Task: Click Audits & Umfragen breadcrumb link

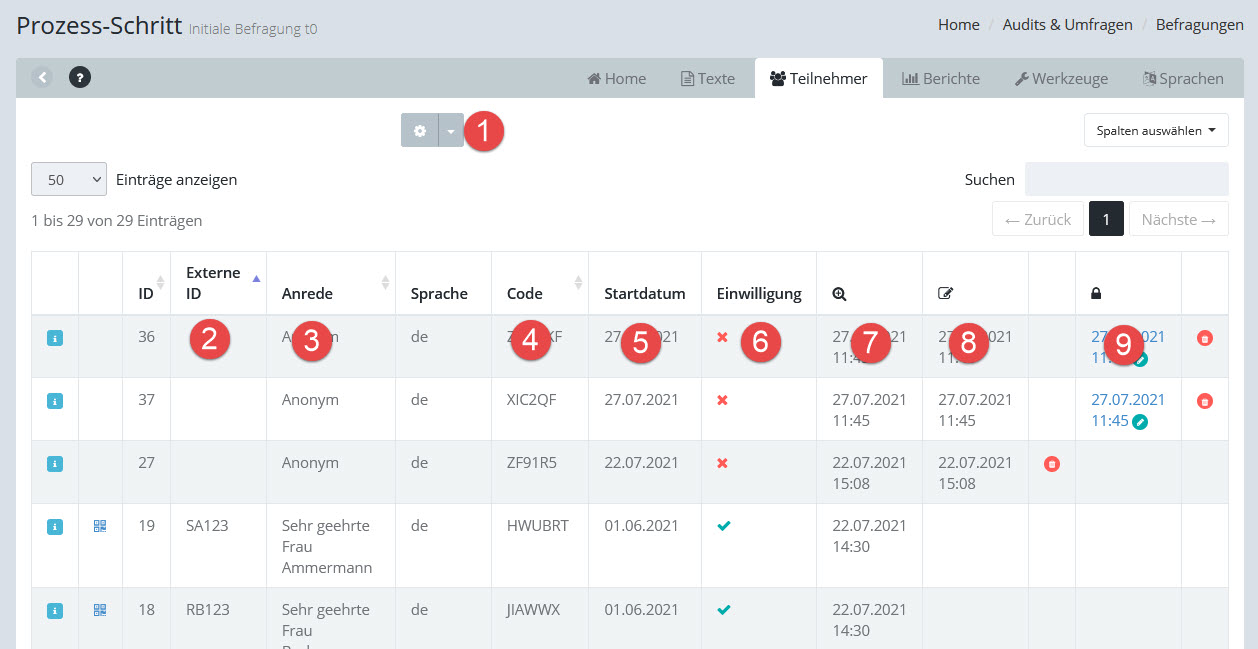Action: pos(1067,25)
